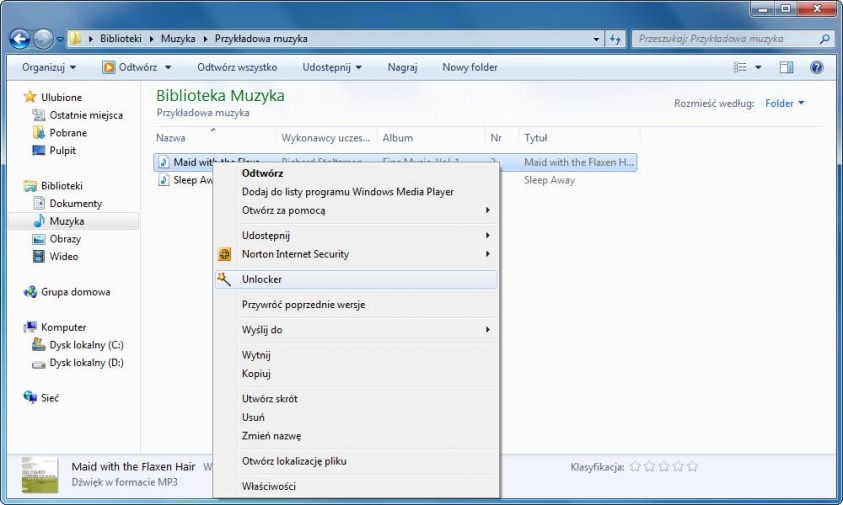Click the Unlocker wand icon in context menu
Screen dimensions: 843x505
[x=224, y=279]
